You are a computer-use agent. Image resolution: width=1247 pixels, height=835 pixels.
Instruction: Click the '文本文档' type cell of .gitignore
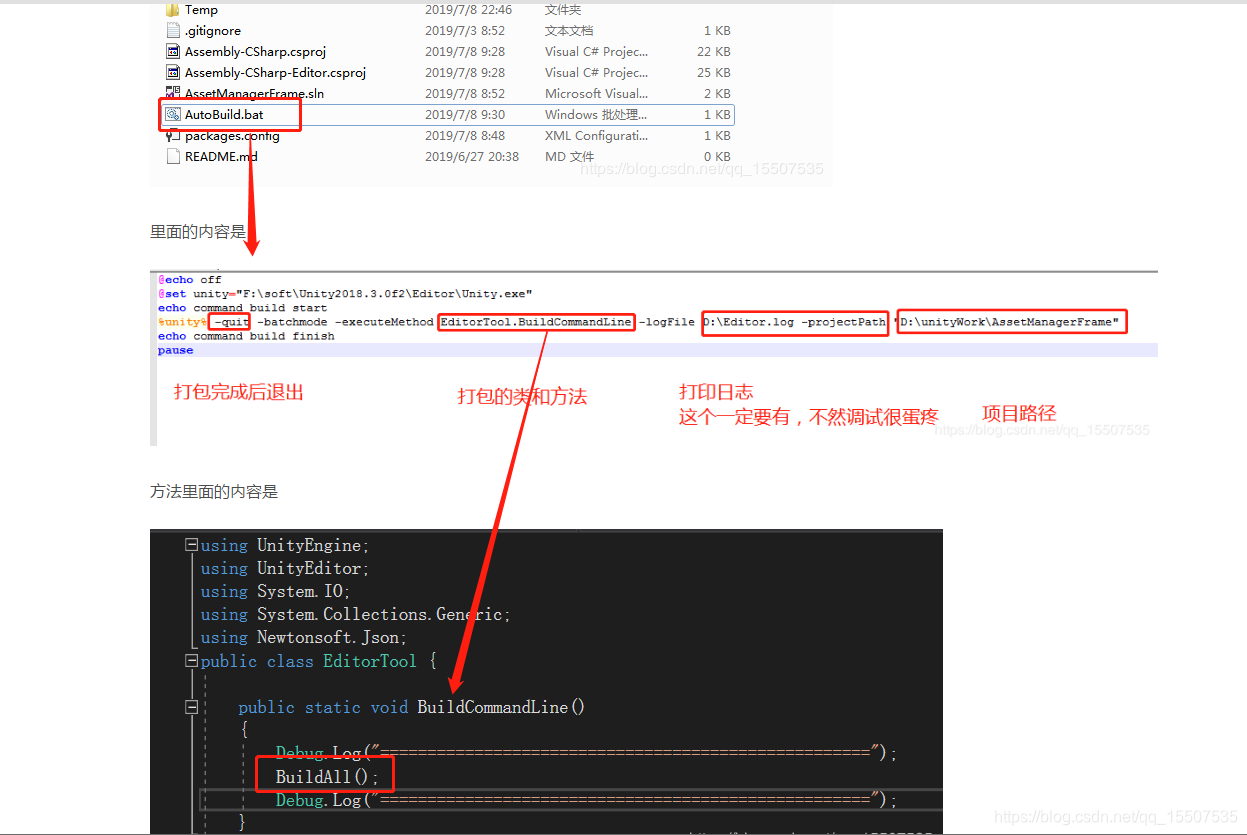click(569, 31)
